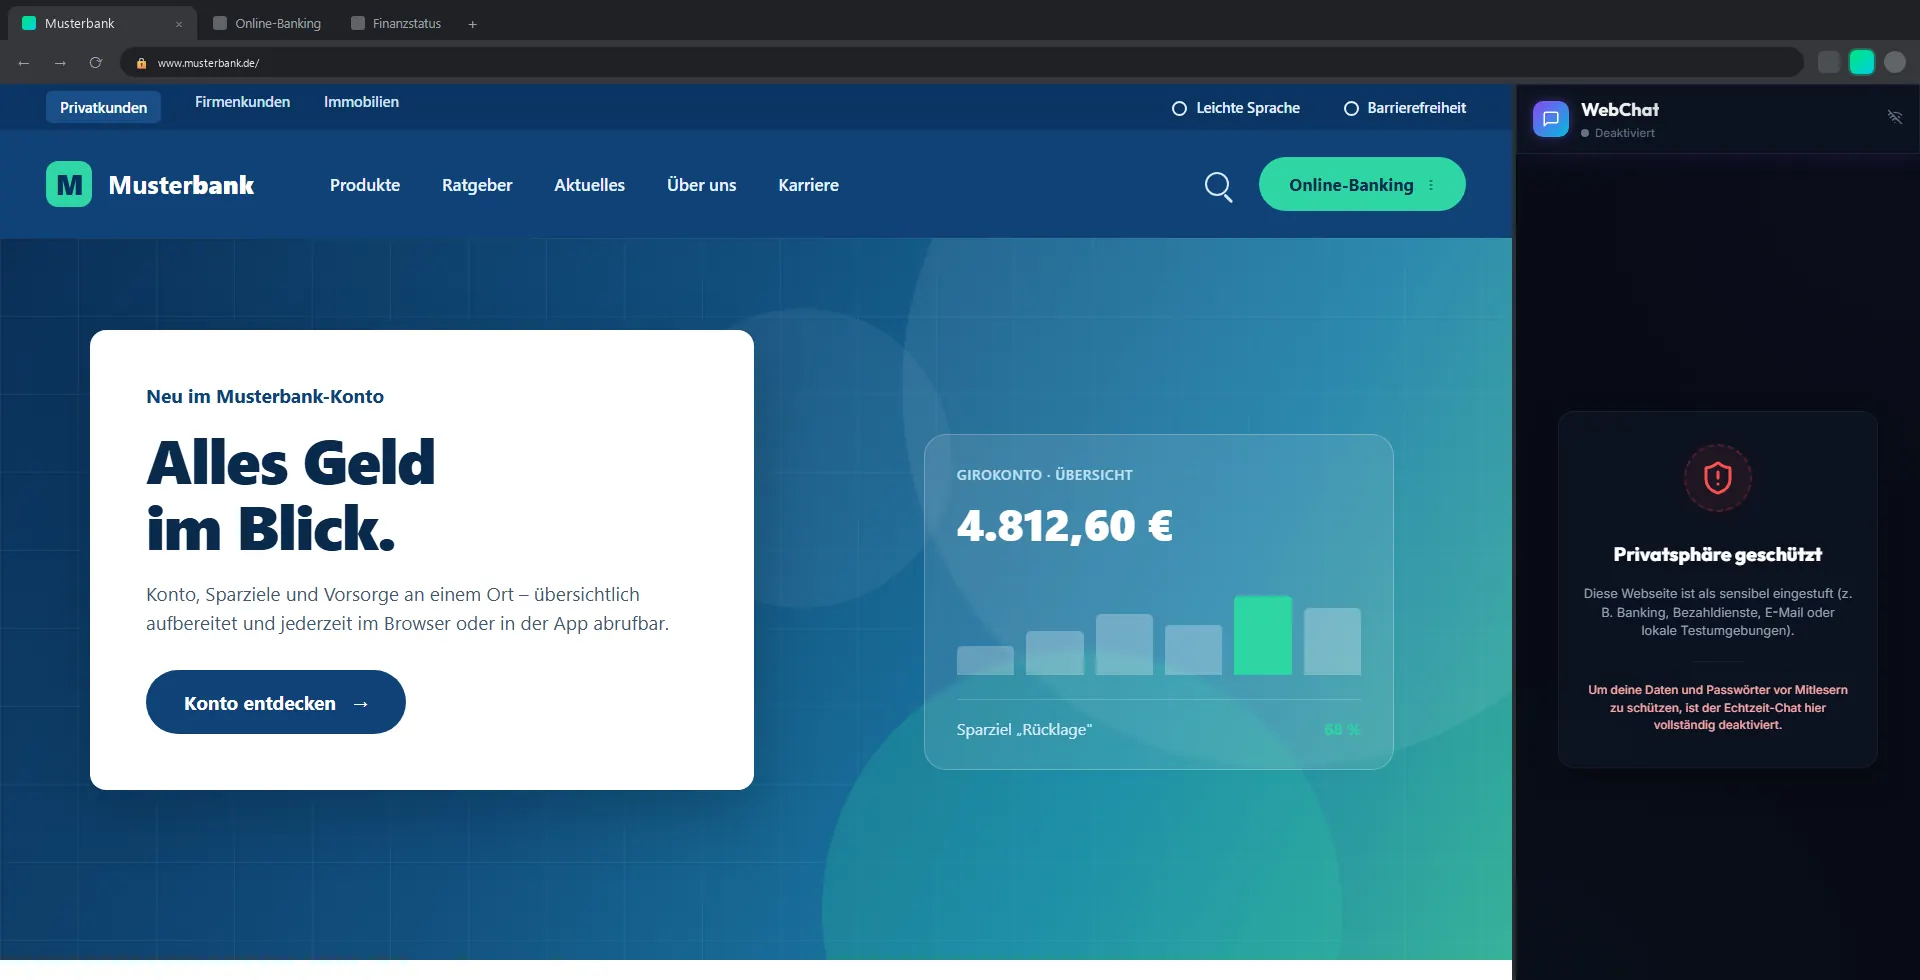Viewport: 1920px width, 980px height.
Task: Click the red "Um deine Daten und Passwörter" notice
Action: point(1718,707)
